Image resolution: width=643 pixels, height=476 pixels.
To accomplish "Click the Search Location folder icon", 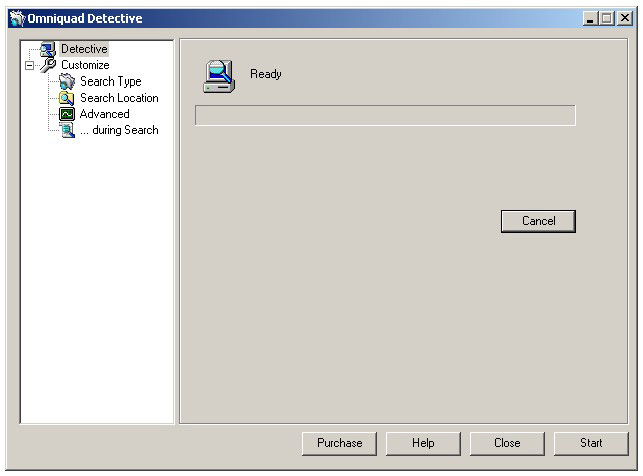I will coord(67,98).
